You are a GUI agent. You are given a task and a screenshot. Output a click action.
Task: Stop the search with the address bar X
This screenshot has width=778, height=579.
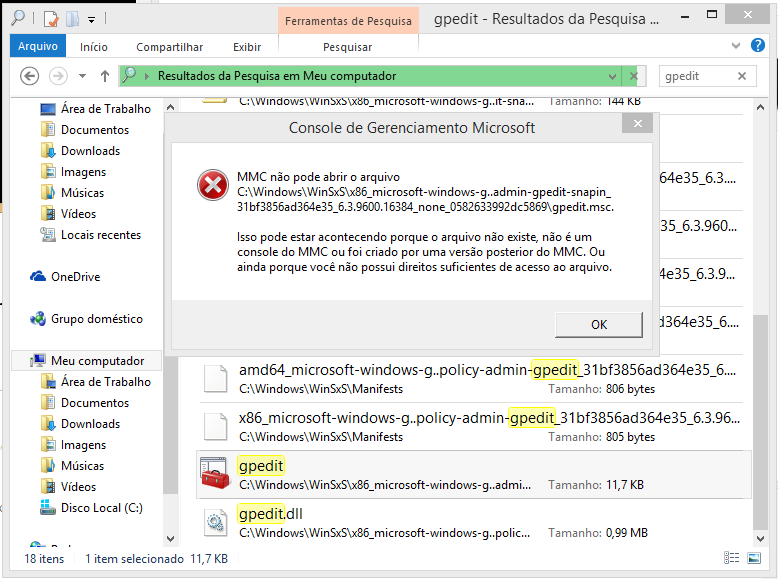point(634,76)
